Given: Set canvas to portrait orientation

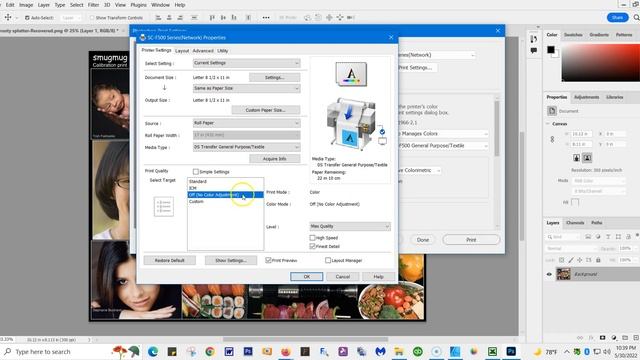Looking at the screenshot, I should click(x=576, y=158).
